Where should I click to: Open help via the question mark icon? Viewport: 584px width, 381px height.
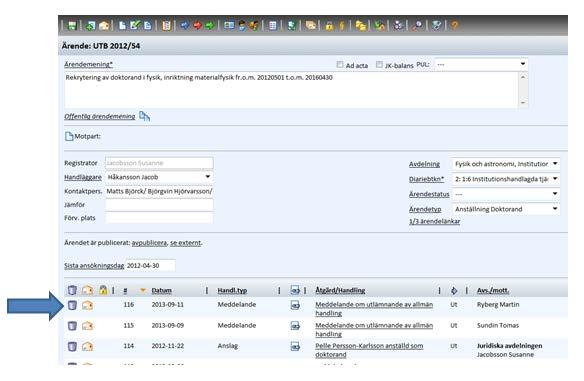click(454, 25)
